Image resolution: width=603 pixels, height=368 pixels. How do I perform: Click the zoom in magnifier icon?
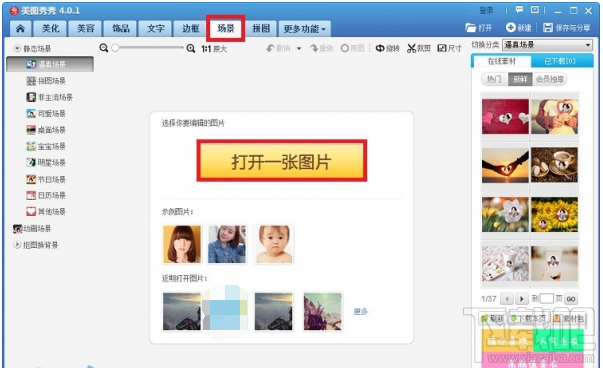pos(191,48)
